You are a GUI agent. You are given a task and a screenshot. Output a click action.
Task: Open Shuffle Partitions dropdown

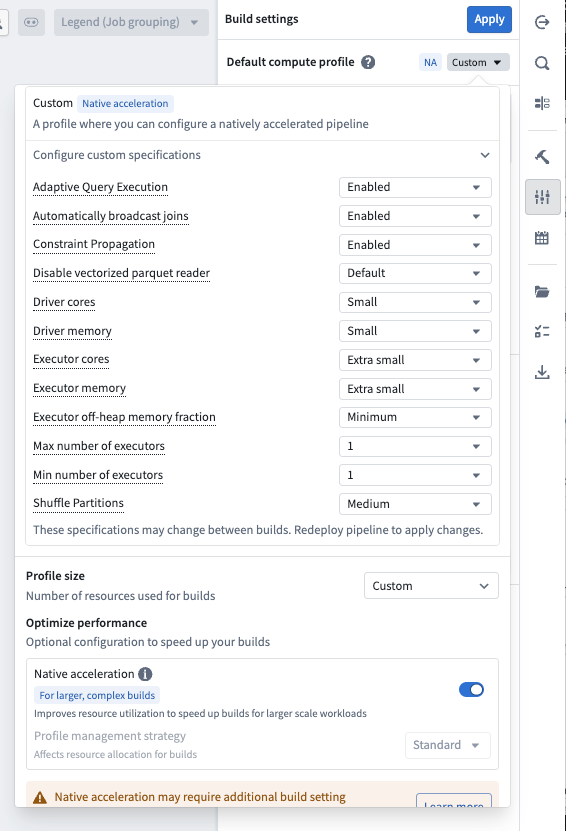coord(415,504)
